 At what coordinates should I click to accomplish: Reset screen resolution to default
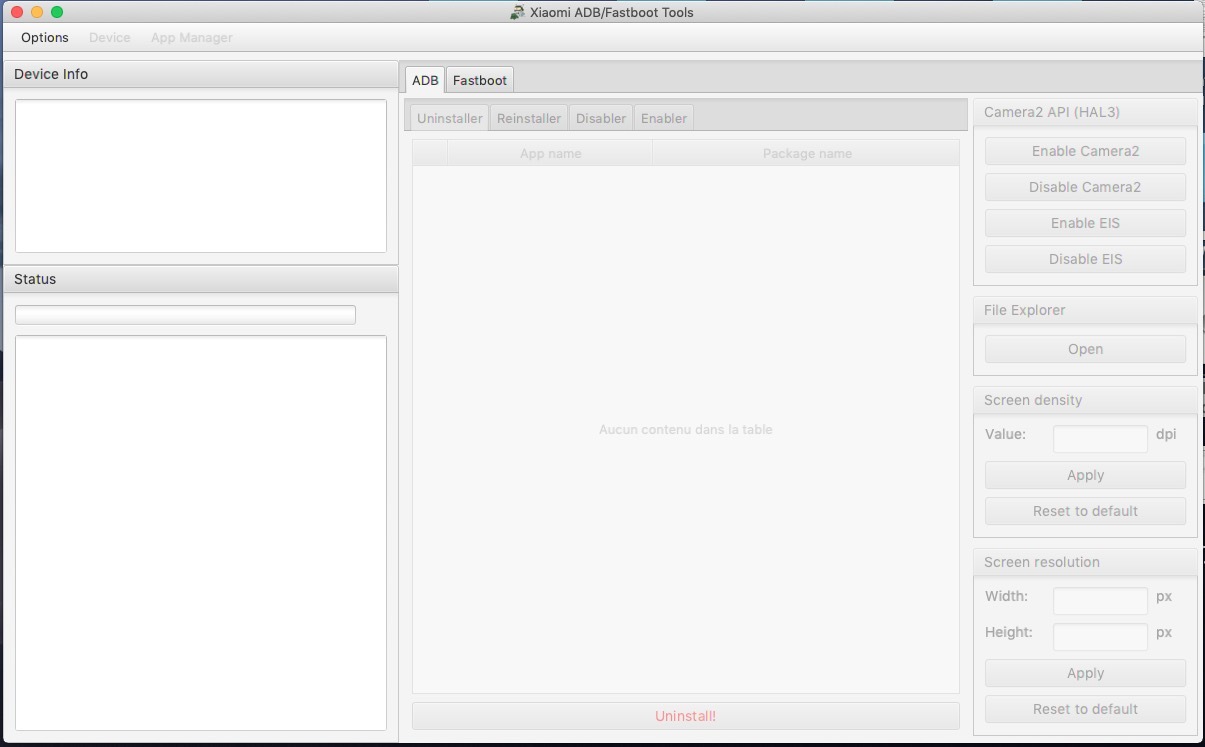point(1085,709)
